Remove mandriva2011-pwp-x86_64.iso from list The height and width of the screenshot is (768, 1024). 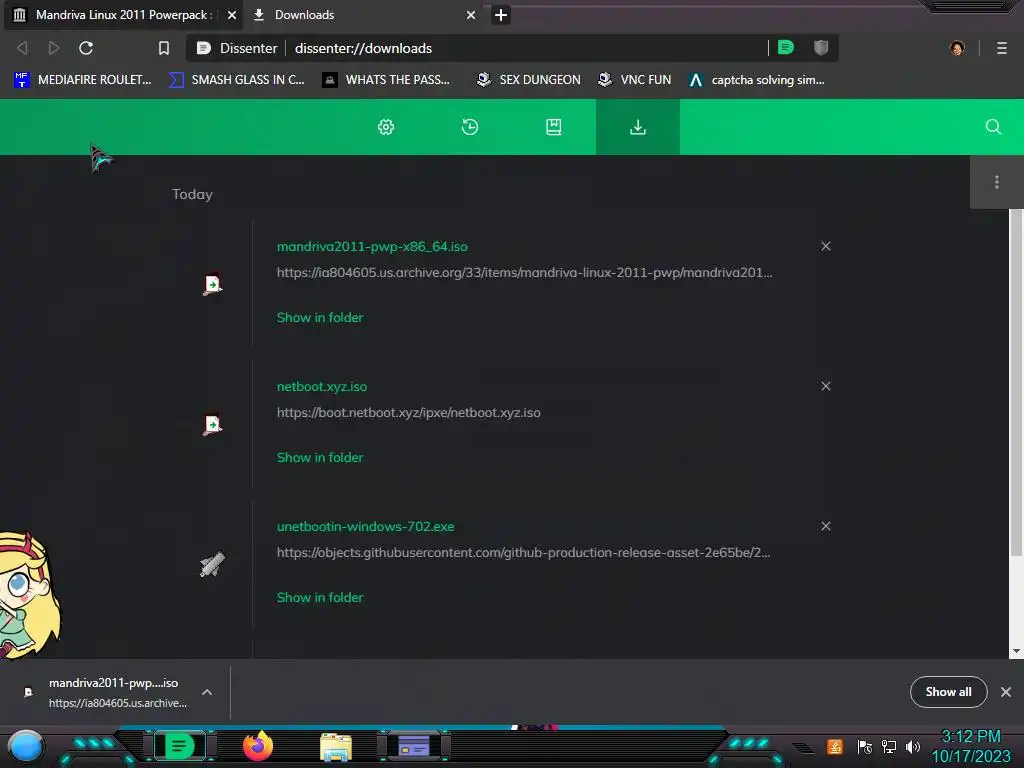tap(825, 246)
